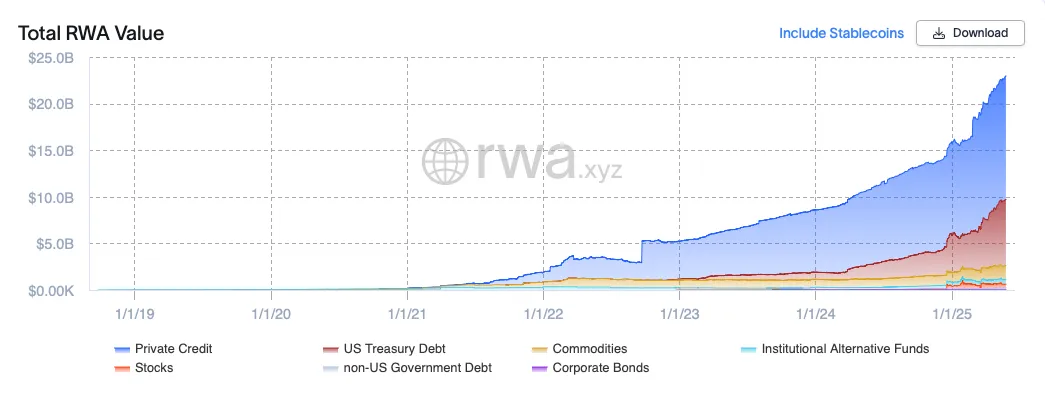Viewport: 1045px width, 394px height.
Task: Click the Corporate Bonds purple swatch
Action: 540,368
